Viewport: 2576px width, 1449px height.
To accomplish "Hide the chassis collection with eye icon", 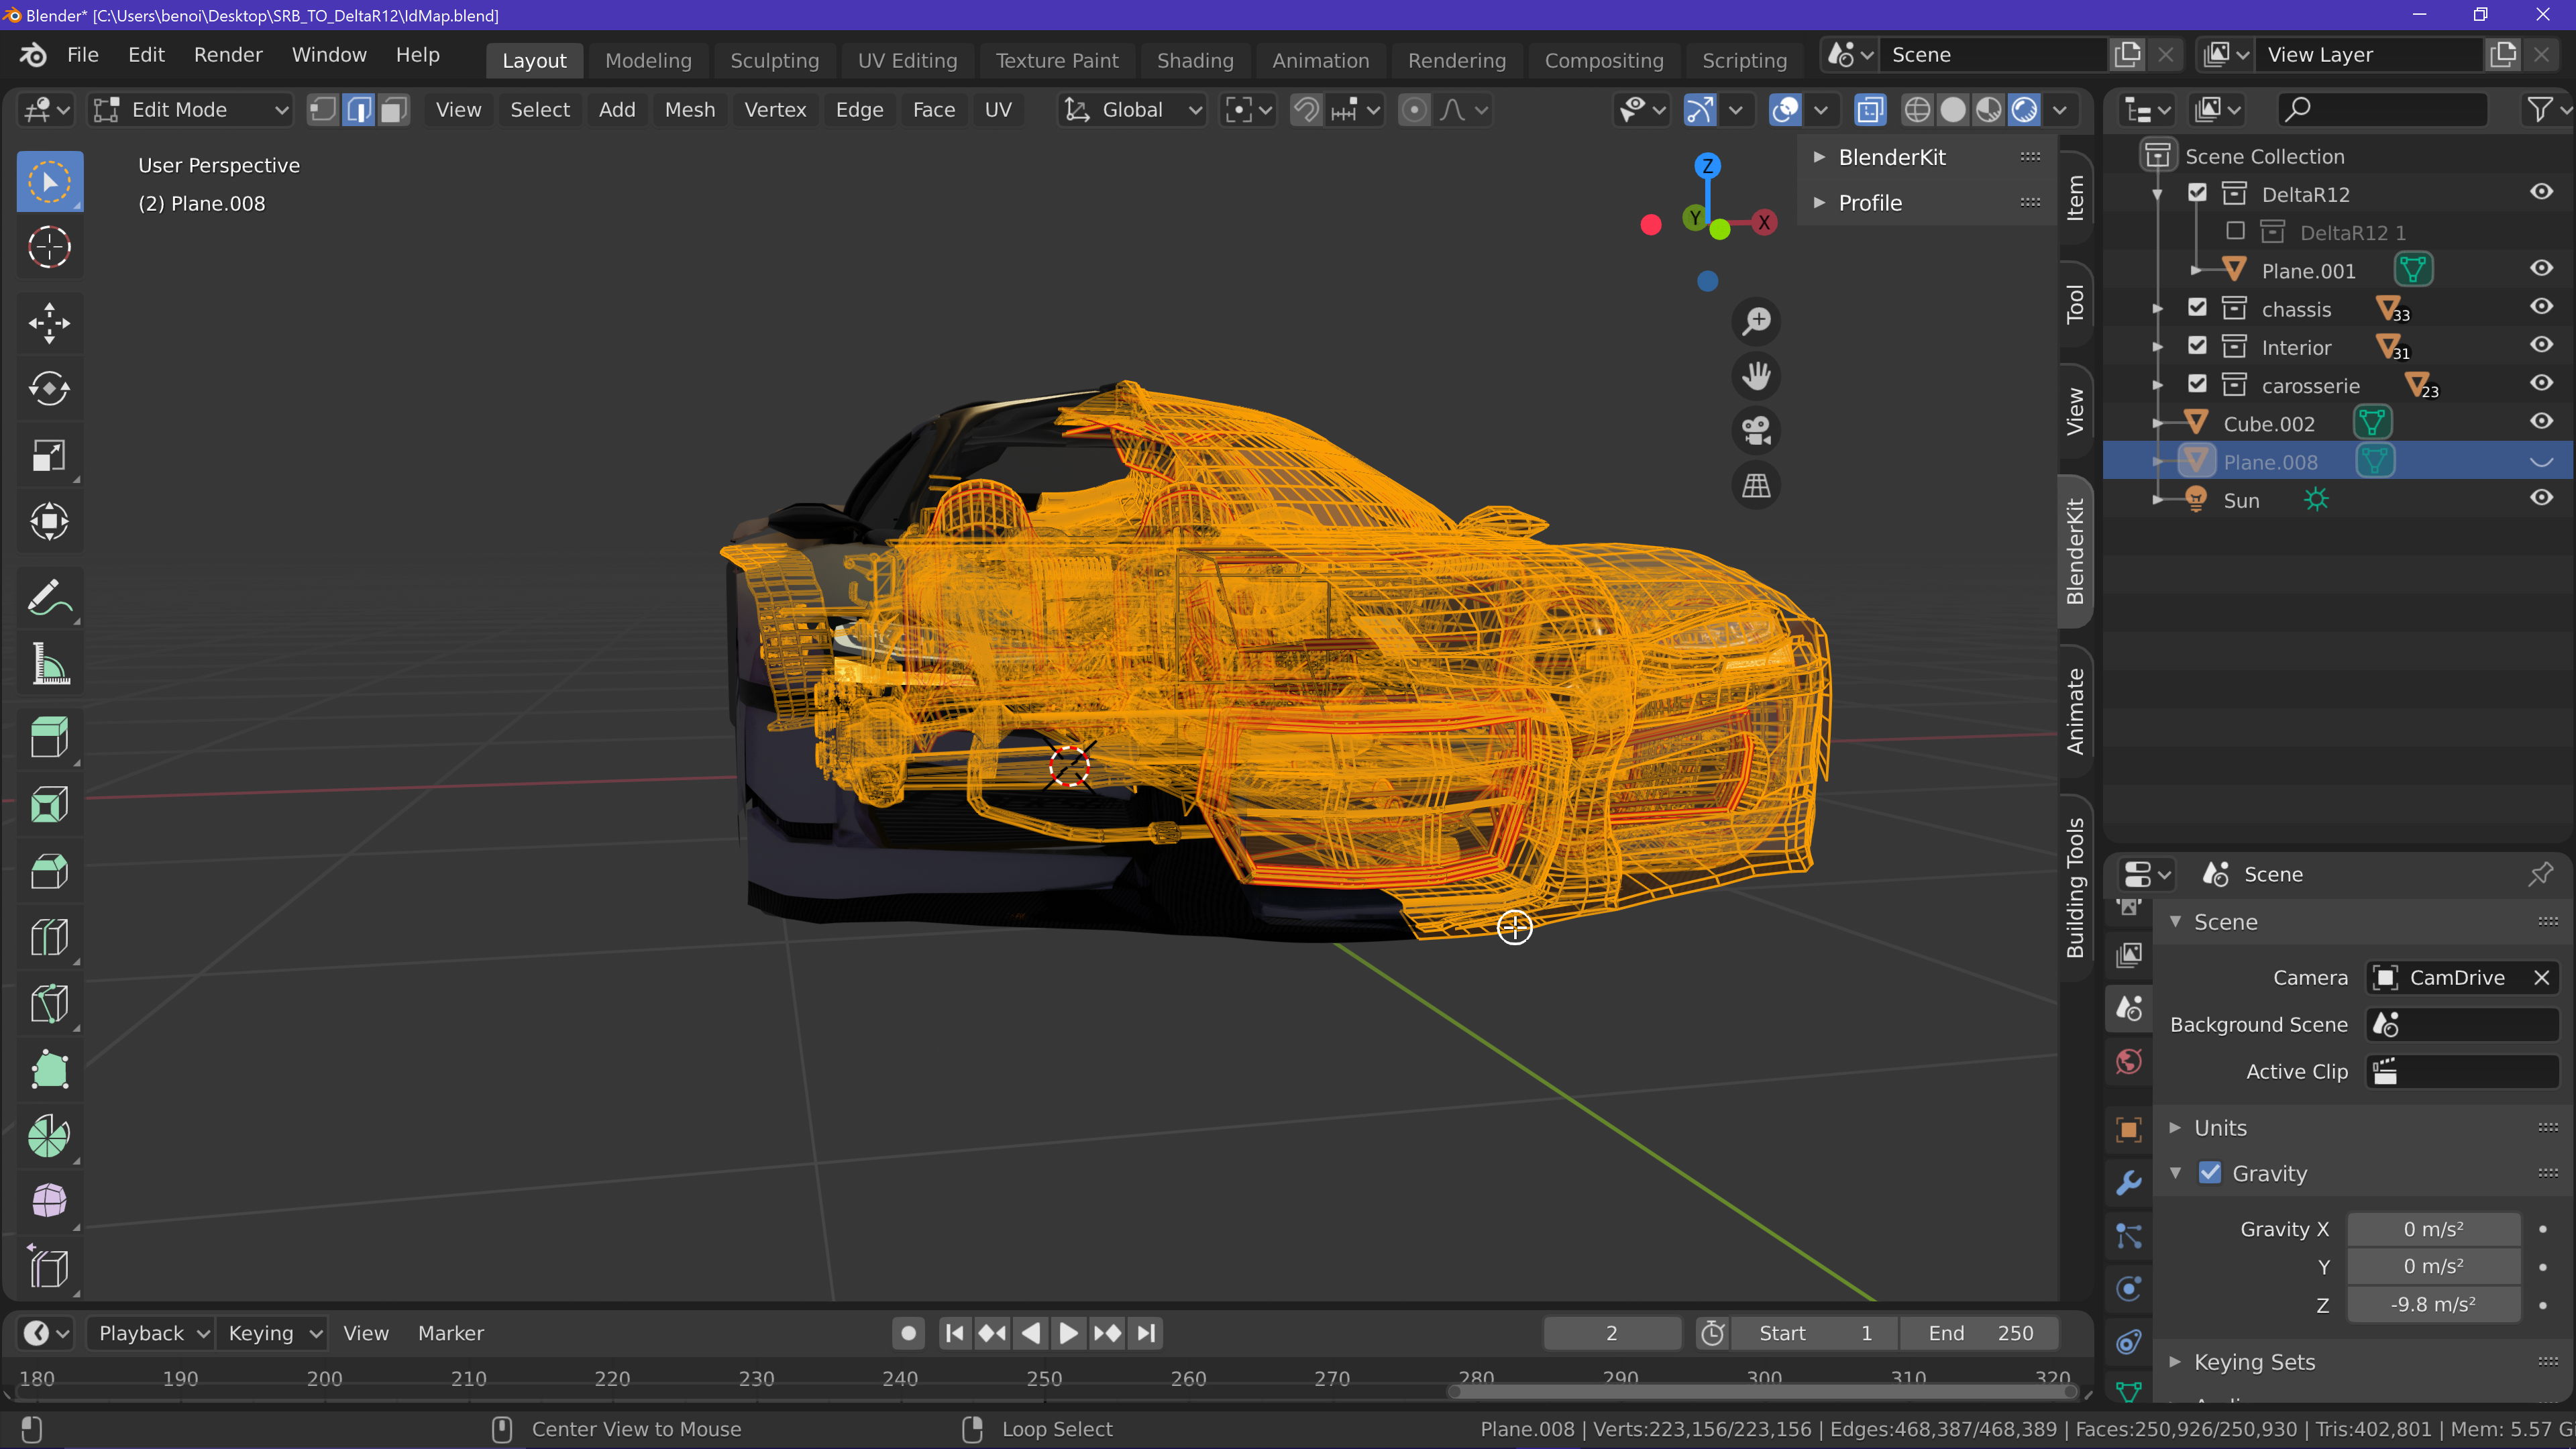I will point(2541,308).
